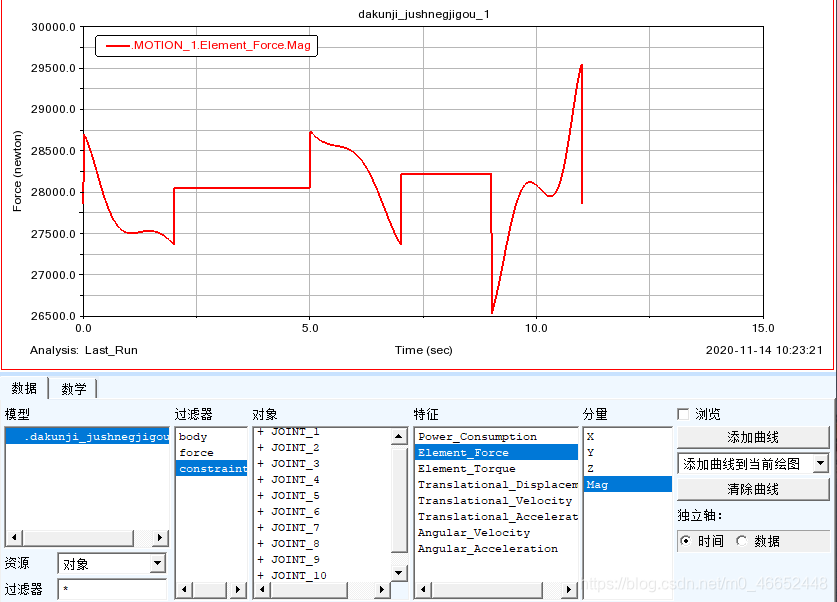This screenshot has height=602, width=837.
Task: Switch to the 数据 tab
Action: click(x=24, y=388)
